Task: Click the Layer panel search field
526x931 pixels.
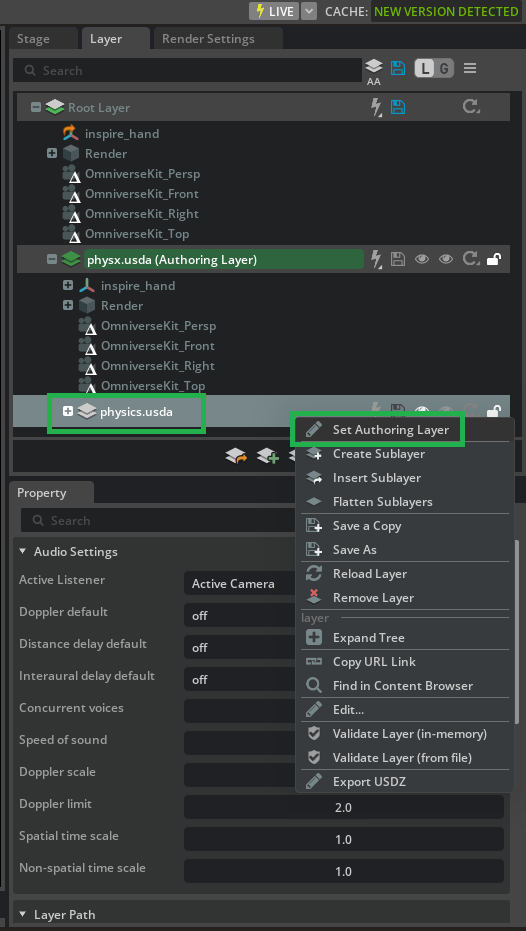Action: click(x=187, y=70)
